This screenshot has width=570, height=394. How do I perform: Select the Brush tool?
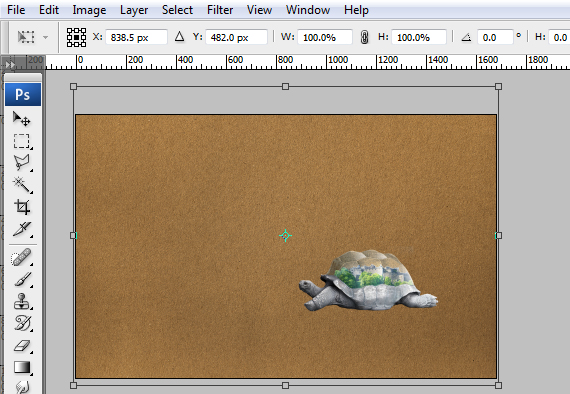click(x=22, y=280)
